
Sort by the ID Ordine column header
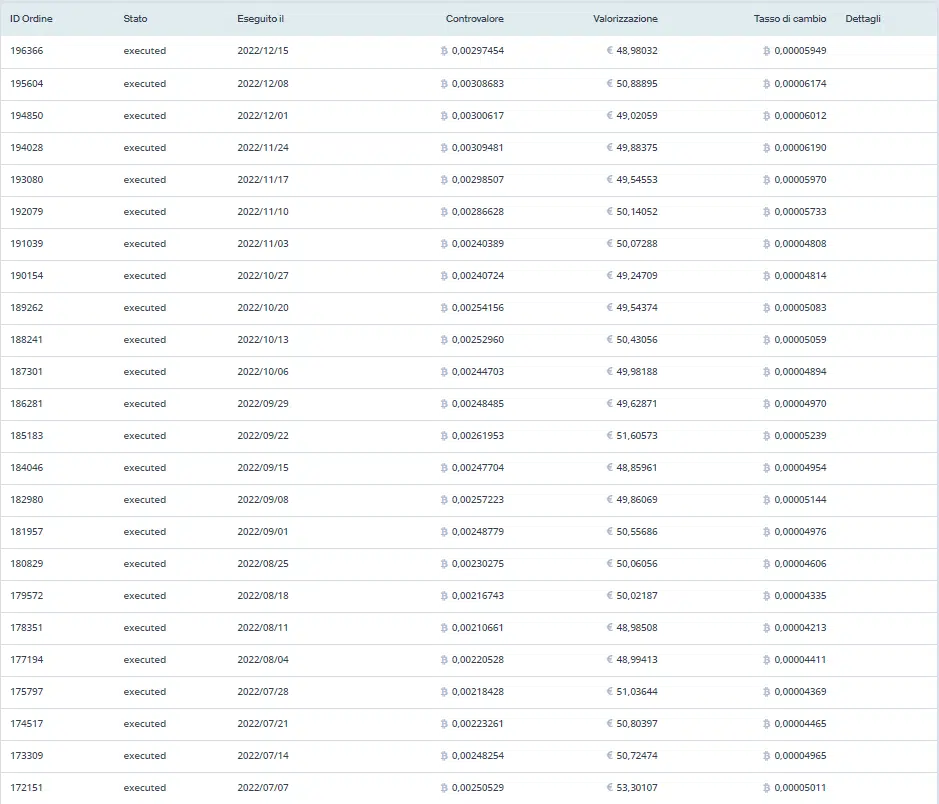click(x=31, y=19)
